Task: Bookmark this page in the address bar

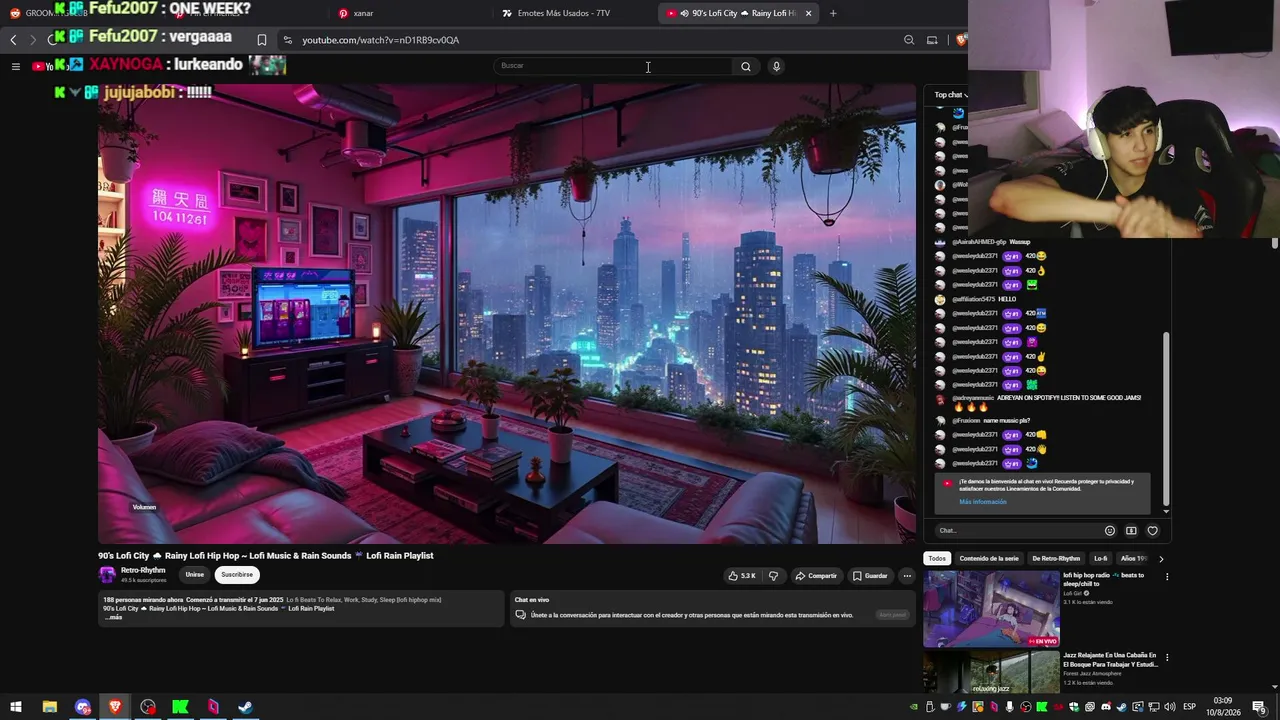Action: click(x=262, y=40)
